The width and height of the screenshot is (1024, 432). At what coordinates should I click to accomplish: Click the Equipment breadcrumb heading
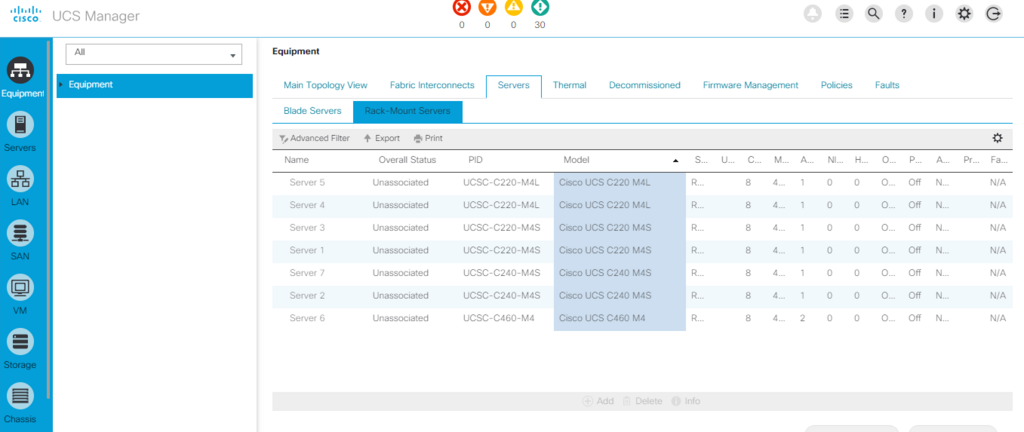click(x=296, y=51)
